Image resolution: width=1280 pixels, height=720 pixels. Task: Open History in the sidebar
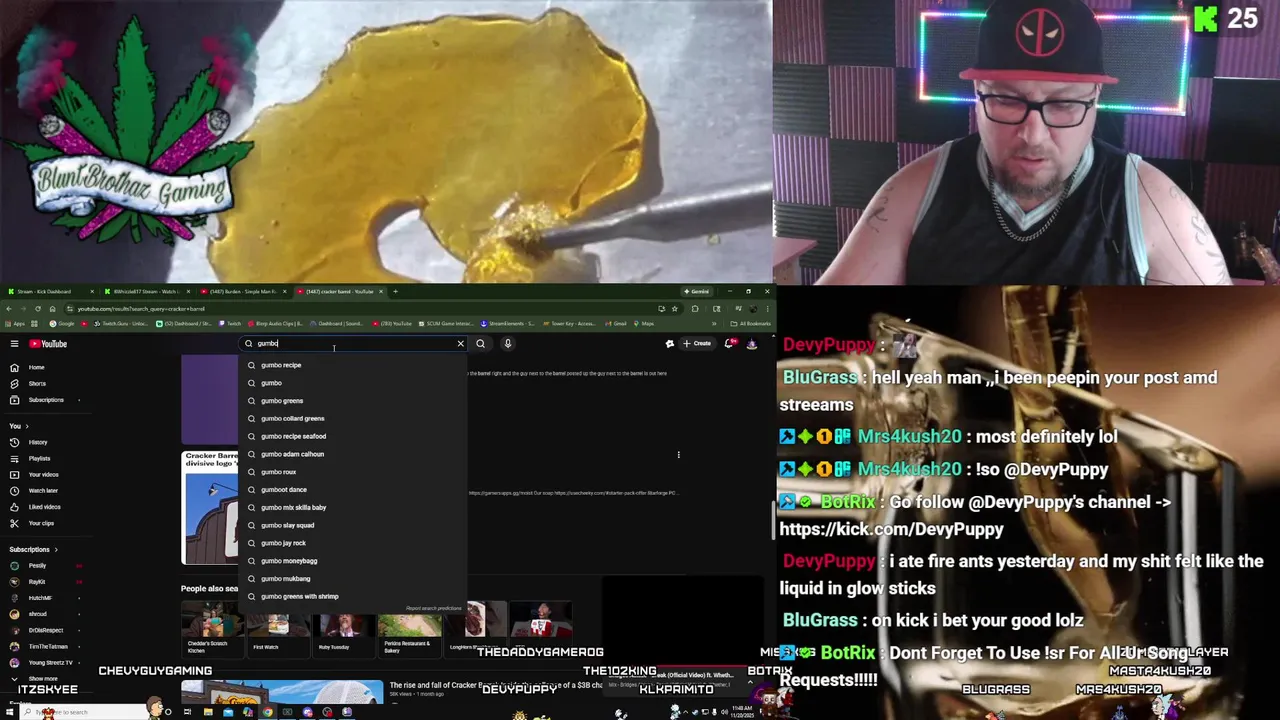click(46, 442)
